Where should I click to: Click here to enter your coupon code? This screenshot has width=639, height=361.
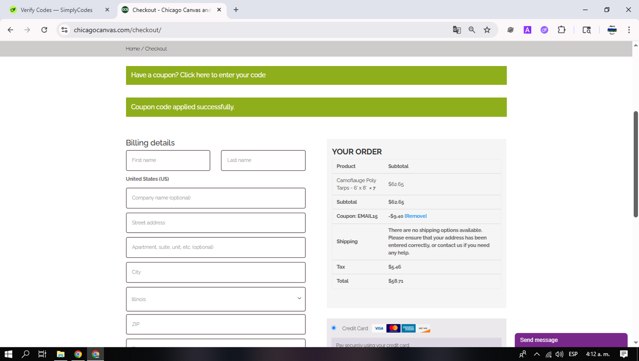(x=223, y=75)
